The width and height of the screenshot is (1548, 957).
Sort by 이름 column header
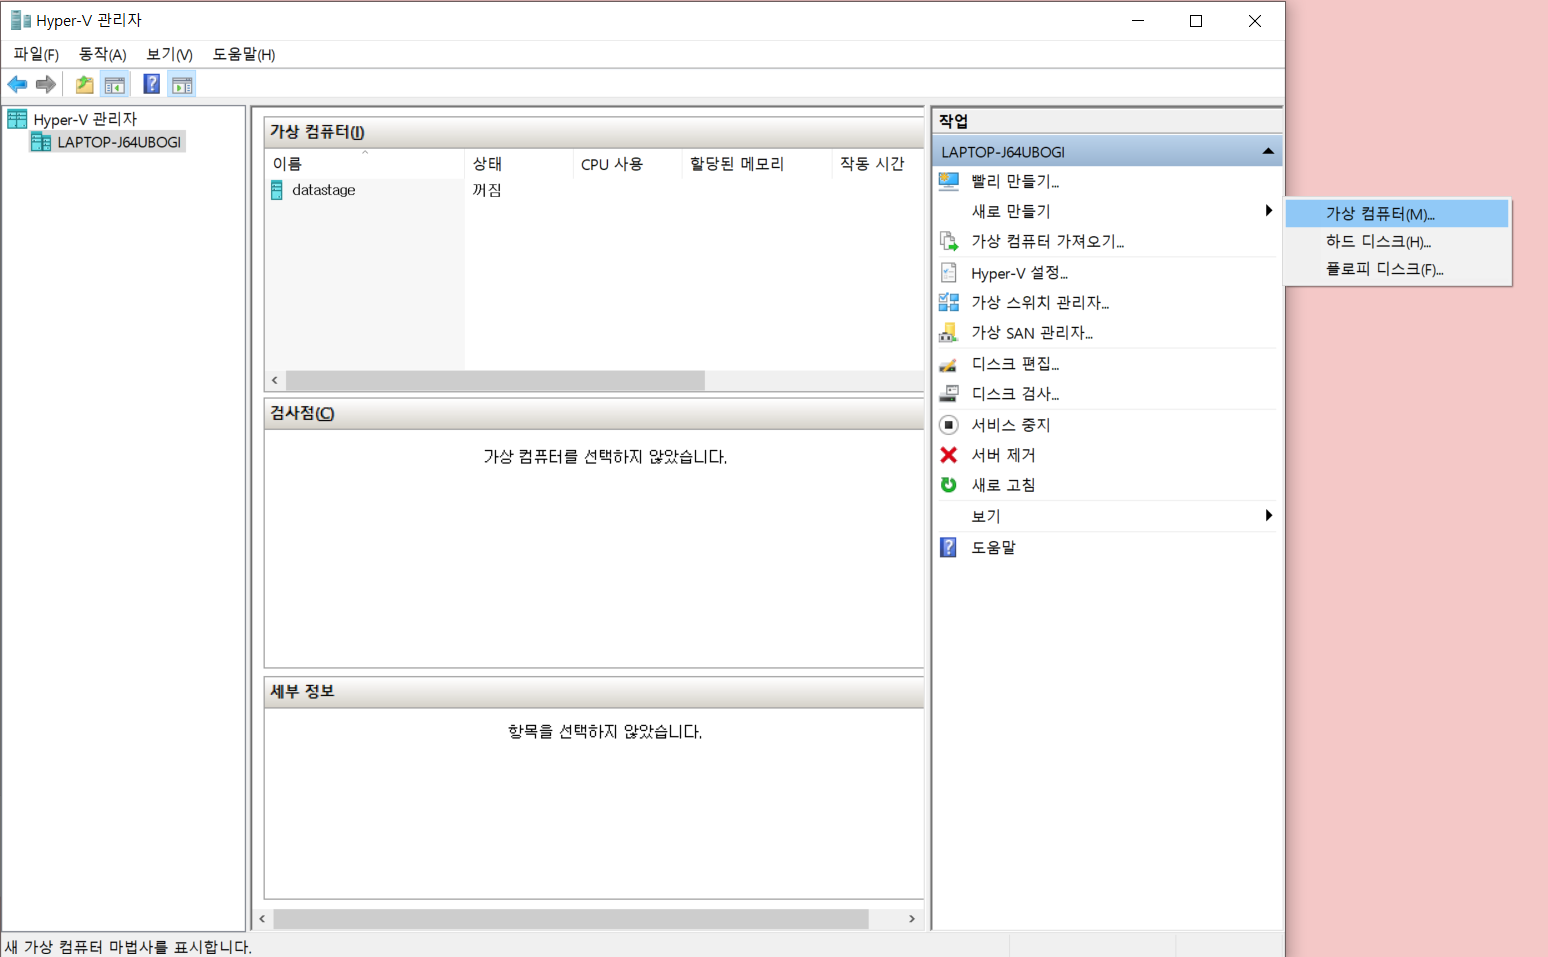[x=365, y=164]
